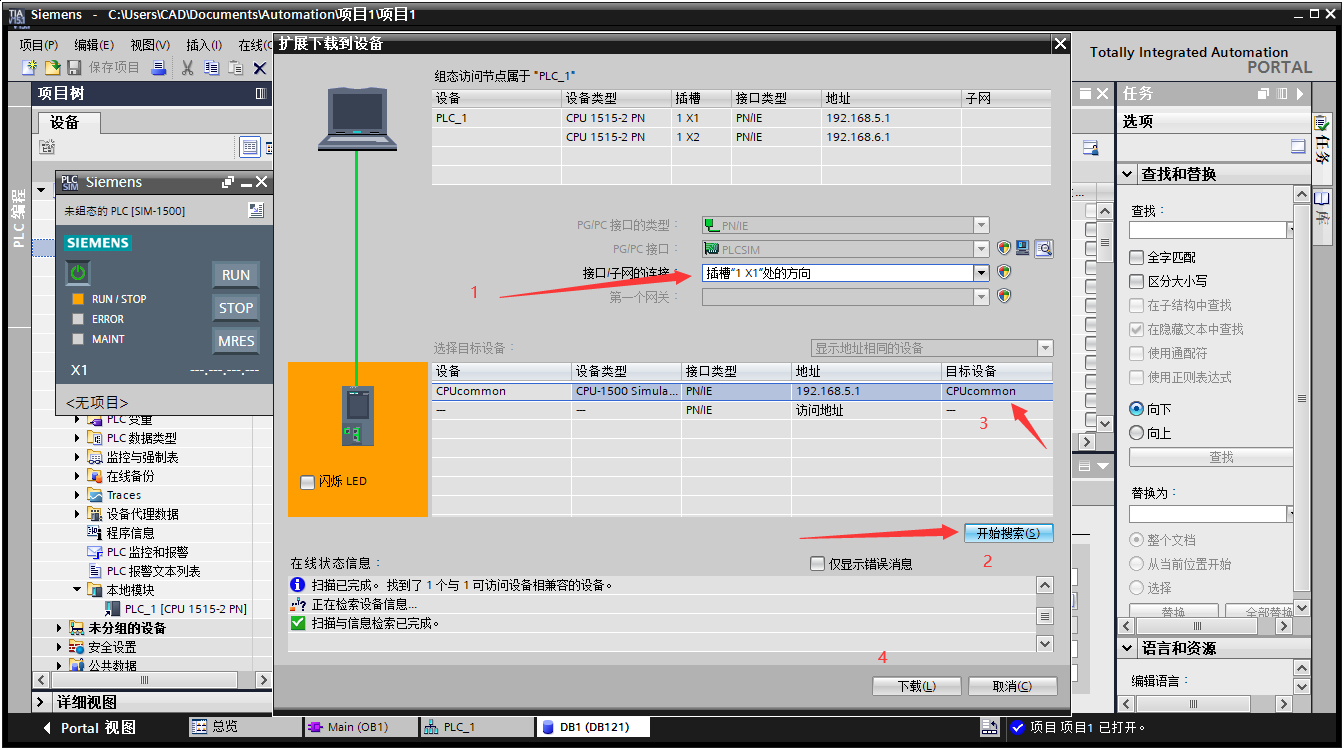Check the 全字匹配 option
Viewport: 1344px width, 750px height.
tap(1136, 257)
